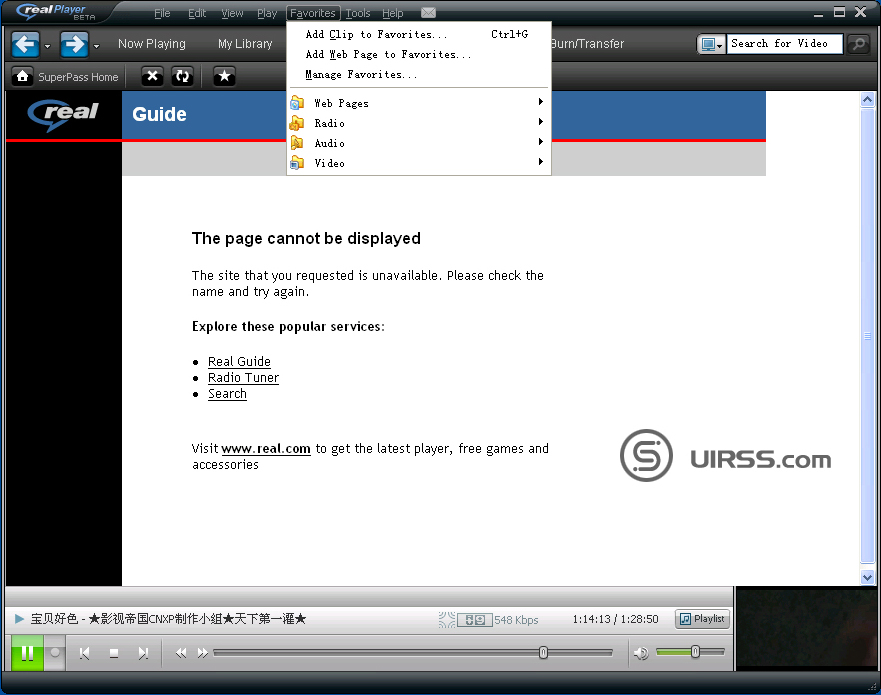Stop page loading with the X button
Viewport: 881px width, 695px height.
point(152,76)
